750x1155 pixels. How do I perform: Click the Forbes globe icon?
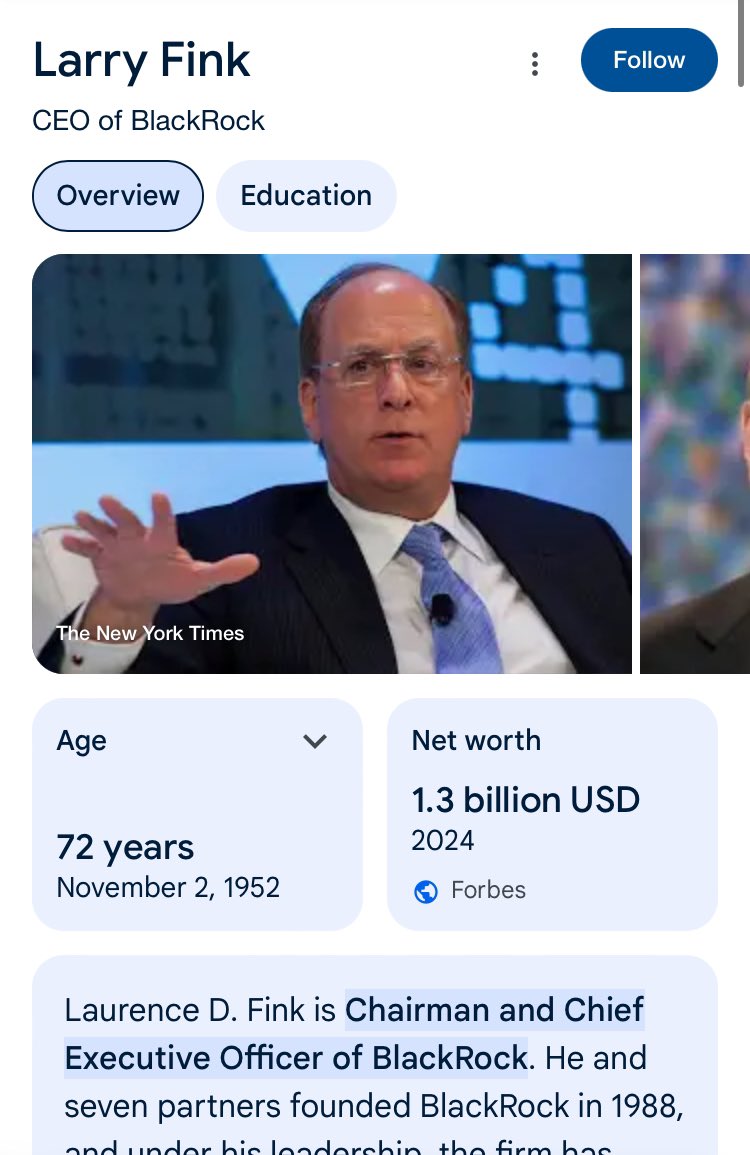426,891
